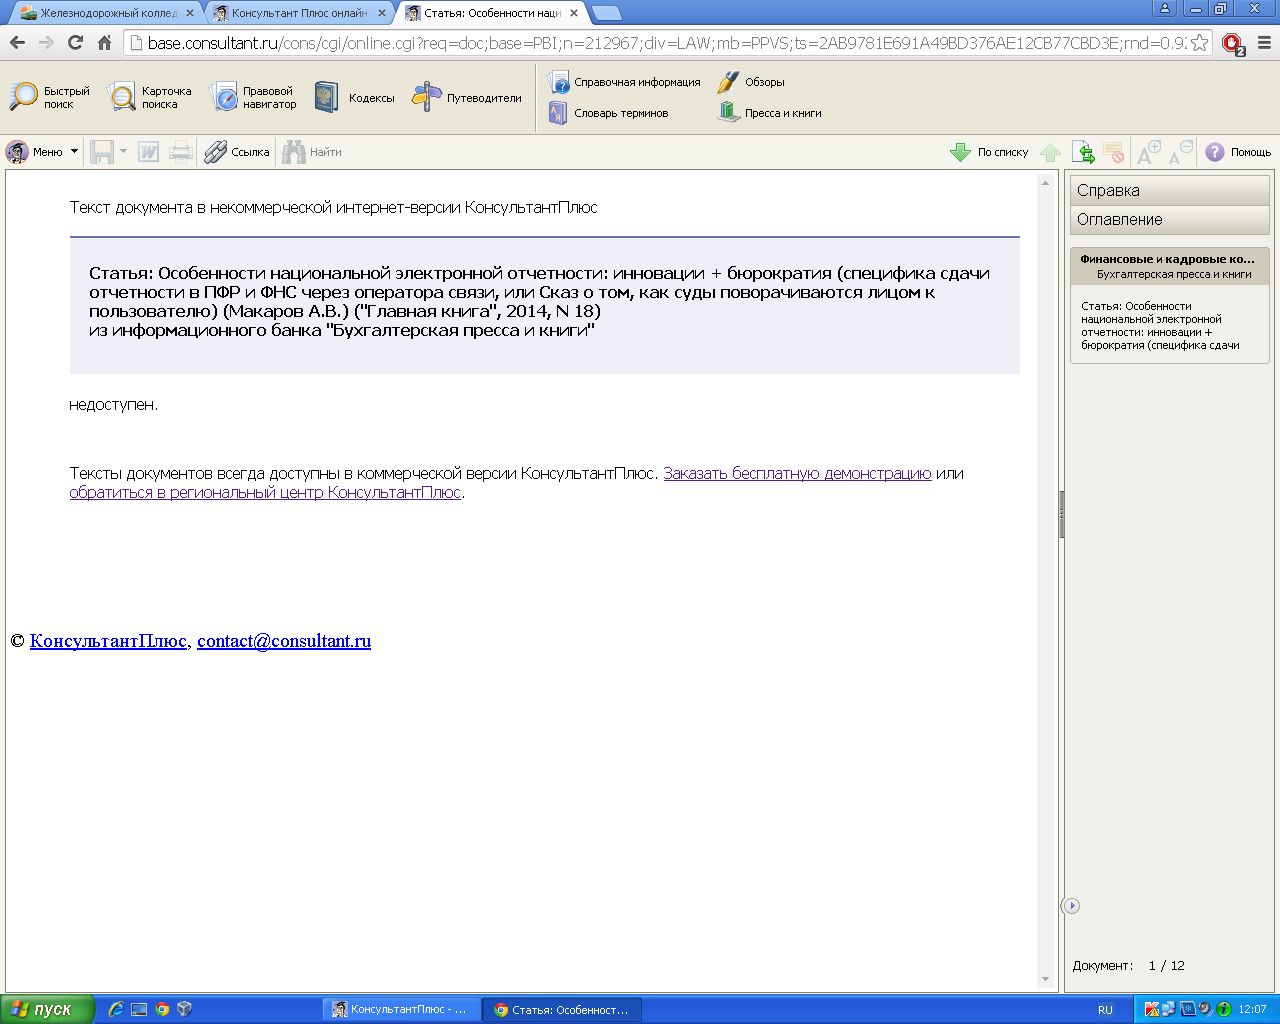Click scrollbar down arrow in document

(1046, 979)
